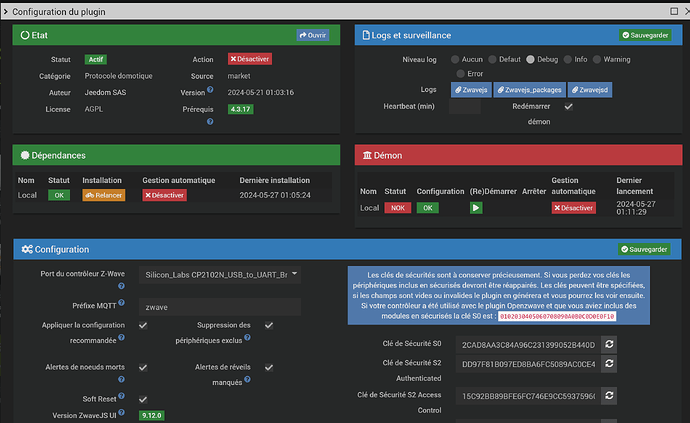The image size is (690, 423).
Task: Select Debug log level
Action: click(530, 59)
